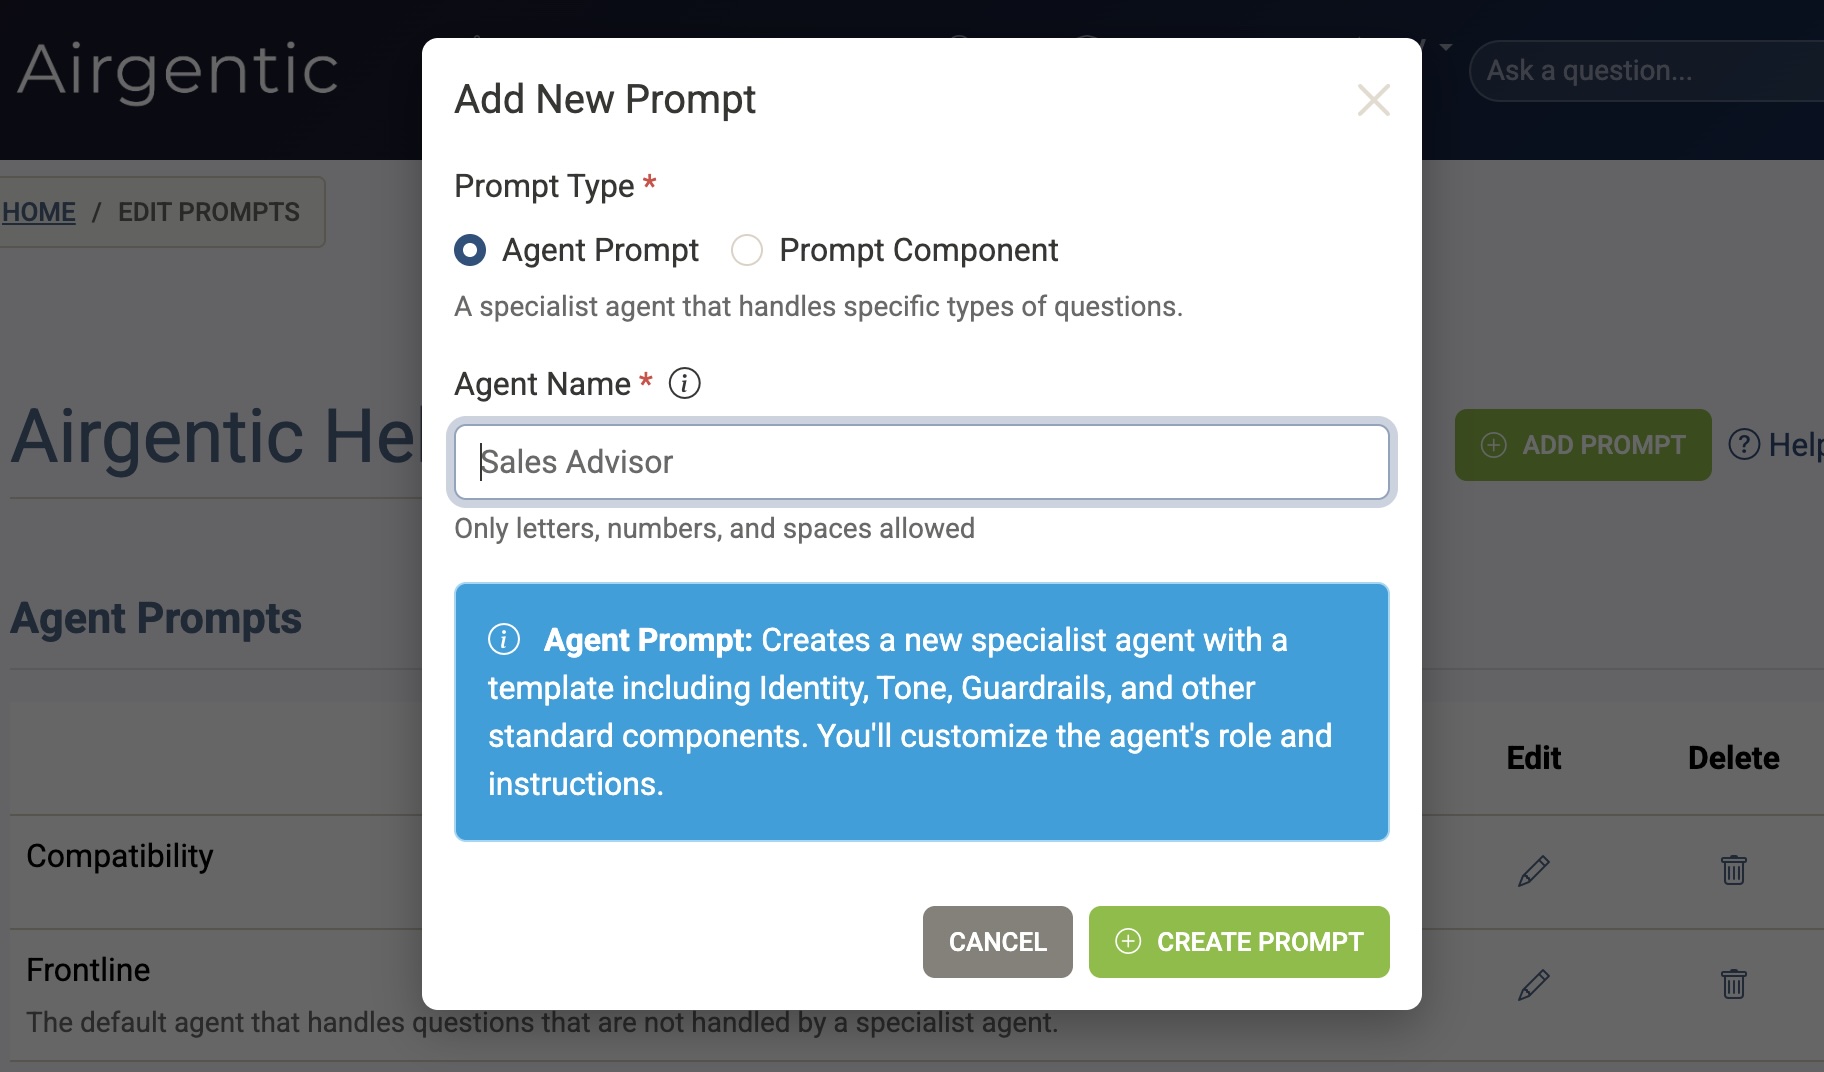The height and width of the screenshot is (1072, 1824).
Task: Click the Agent Prompt label text
Action: click(600, 250)
